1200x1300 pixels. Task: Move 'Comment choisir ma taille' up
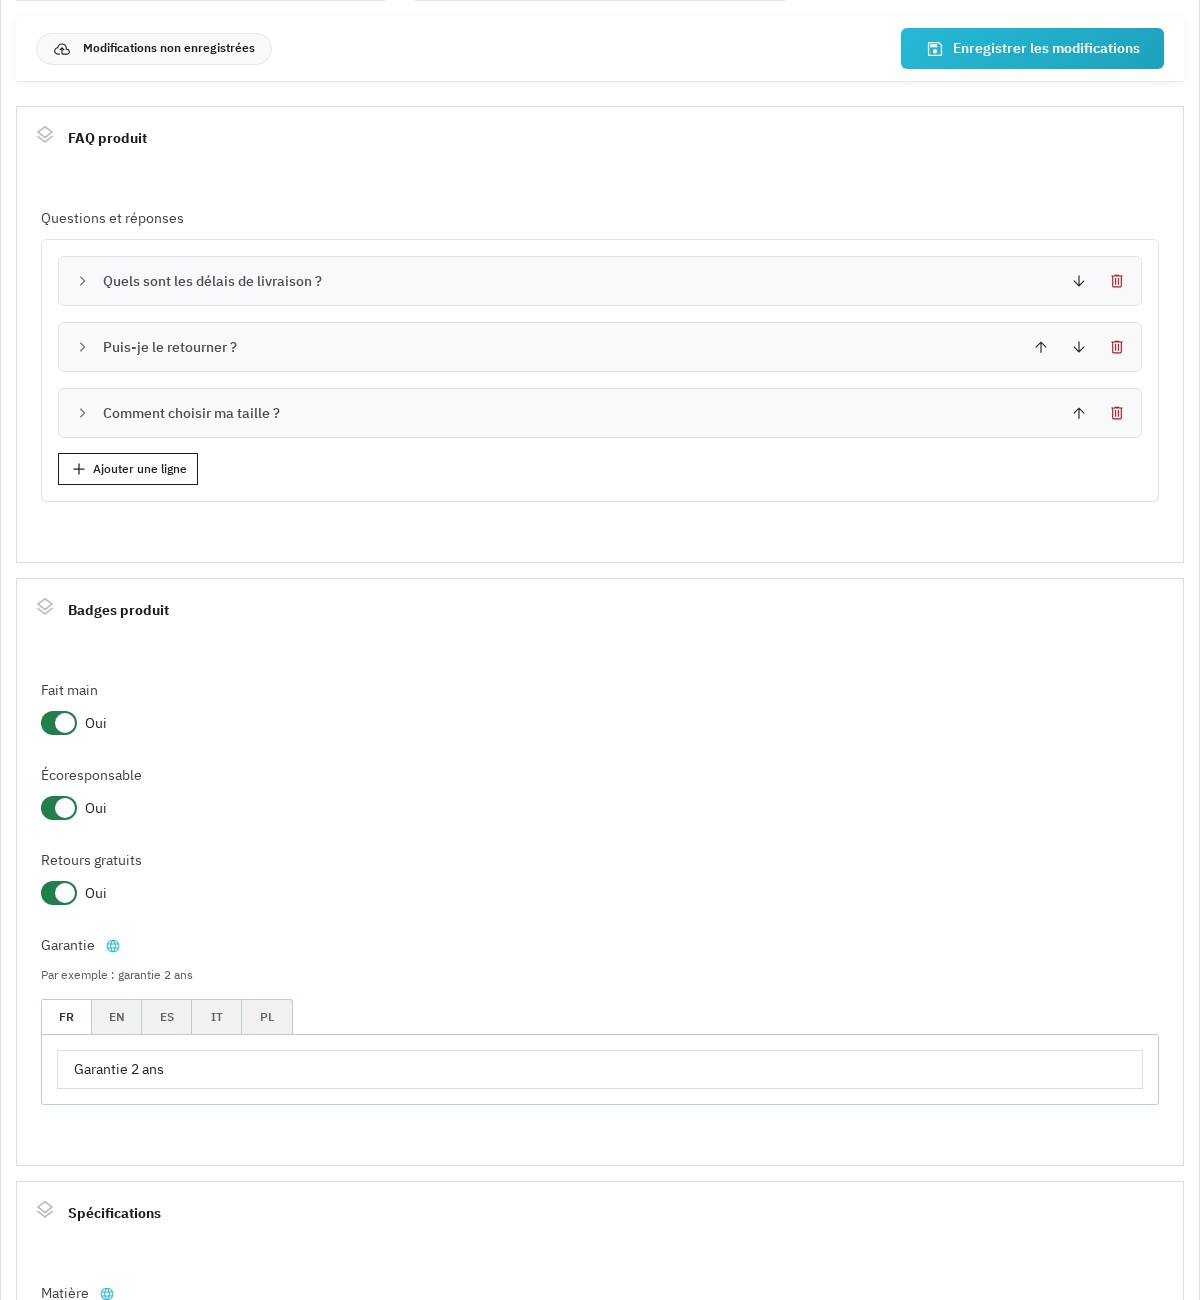click(x=1079, y=413)
